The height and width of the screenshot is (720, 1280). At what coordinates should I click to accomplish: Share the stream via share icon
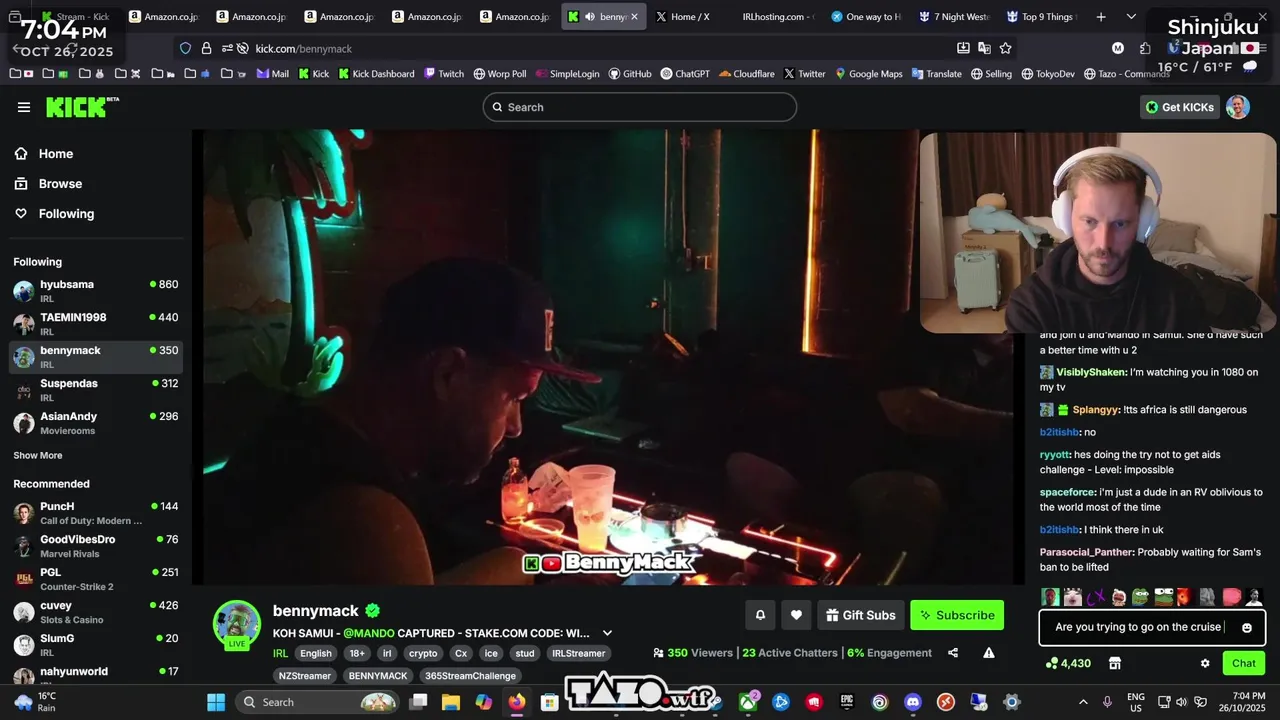(x=953, y=653)
